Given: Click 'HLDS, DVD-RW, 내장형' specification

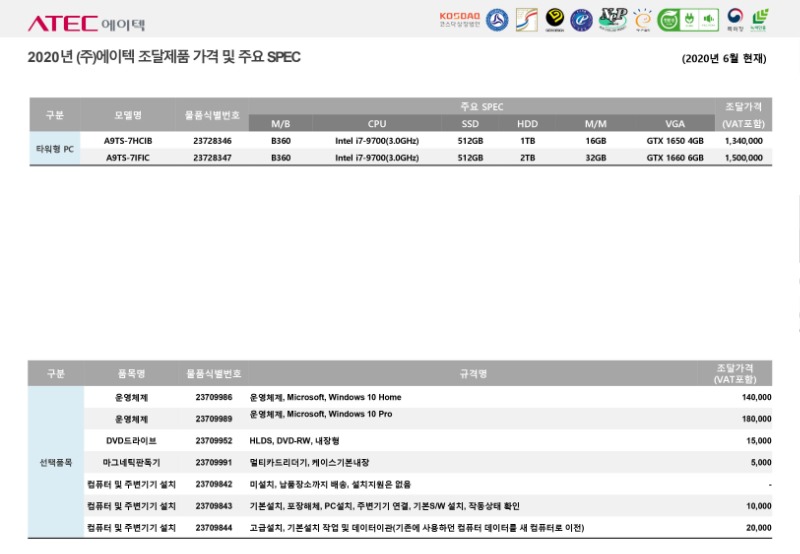Looking at the screenshot, I should [x=294, y=440].
